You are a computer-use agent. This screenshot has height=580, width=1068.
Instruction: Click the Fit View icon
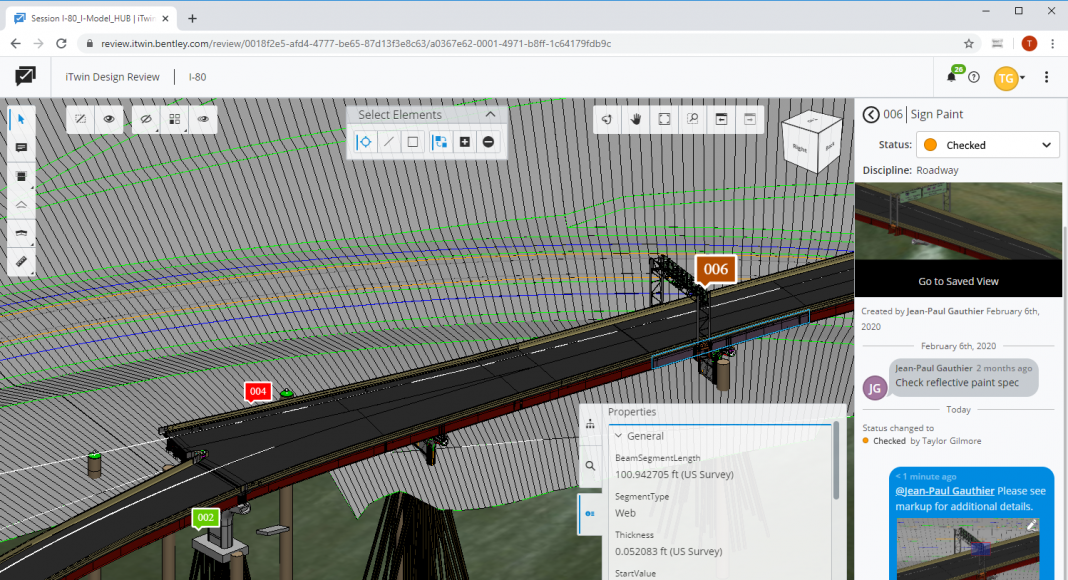click(664, 119)
